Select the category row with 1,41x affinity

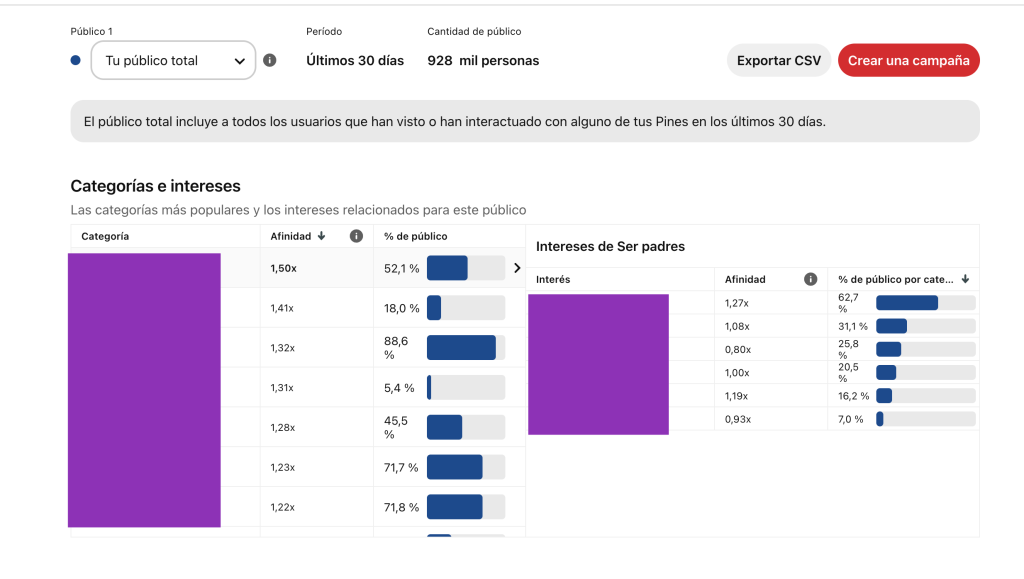300,308
